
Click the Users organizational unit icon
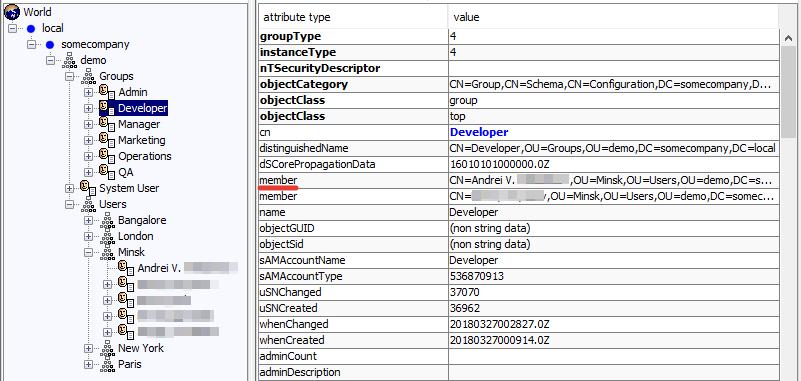click(x=88, y=204)
